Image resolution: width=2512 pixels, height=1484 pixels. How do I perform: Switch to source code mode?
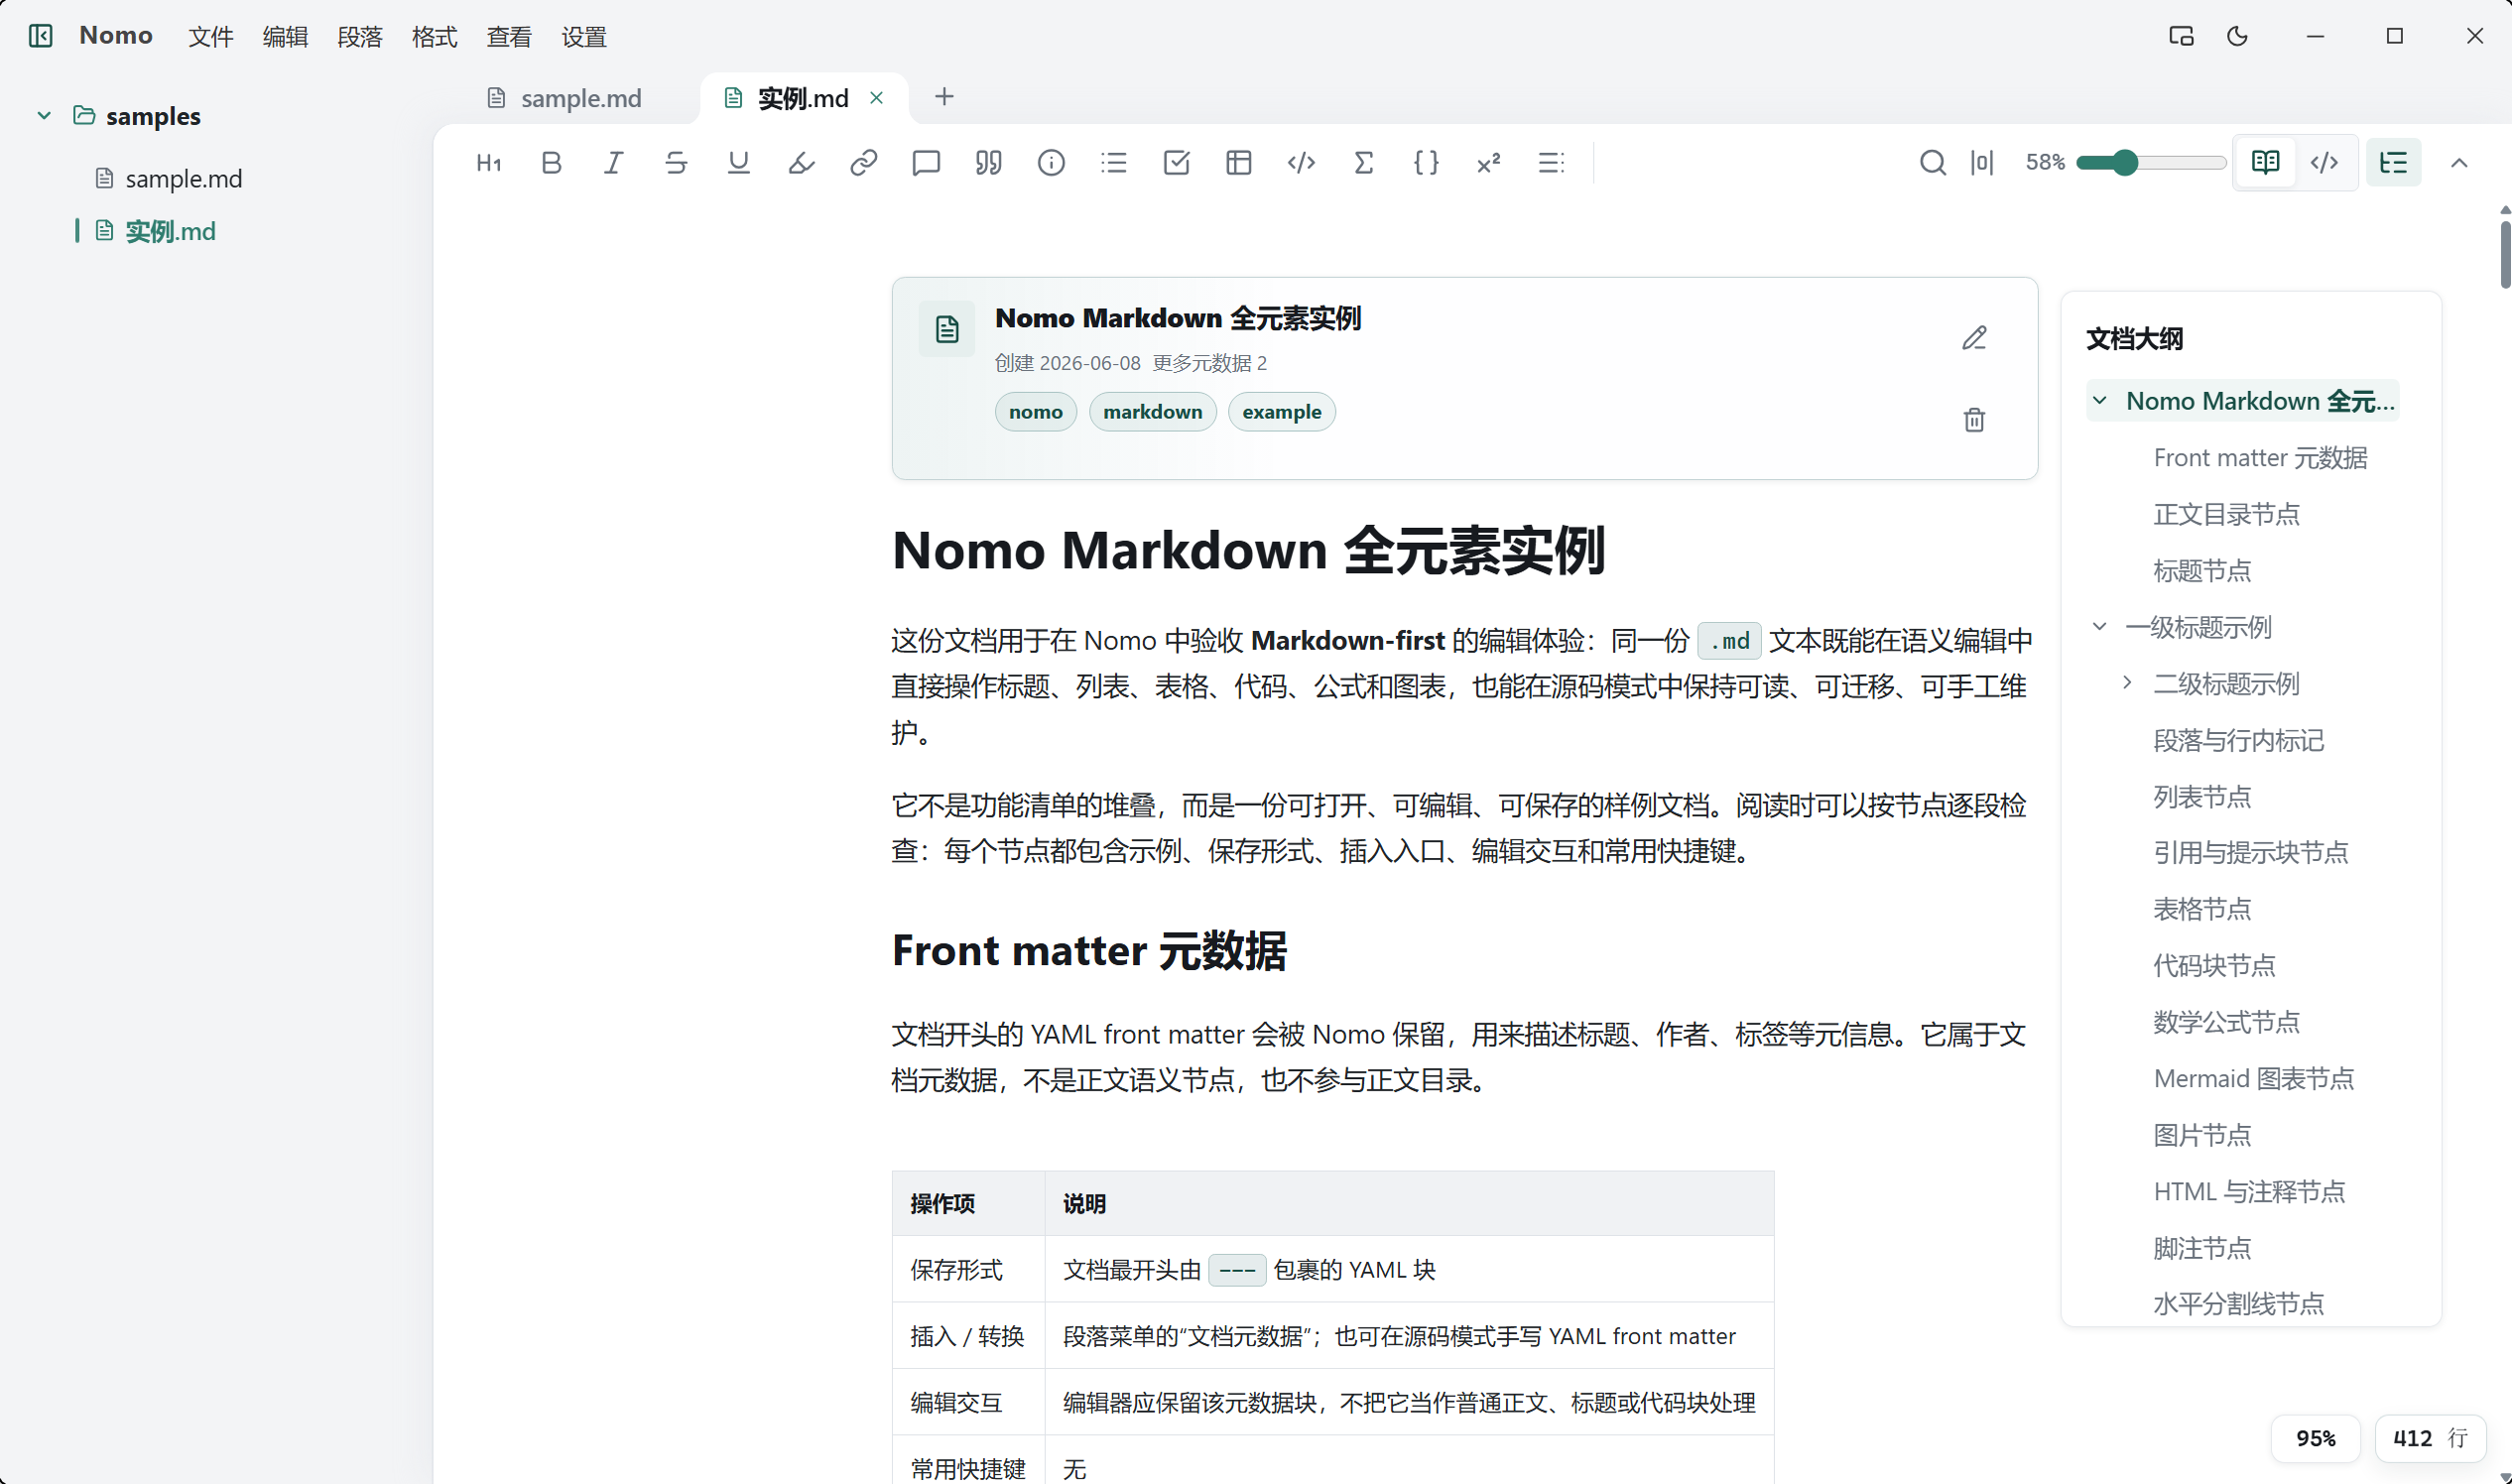coord(2324,163)
